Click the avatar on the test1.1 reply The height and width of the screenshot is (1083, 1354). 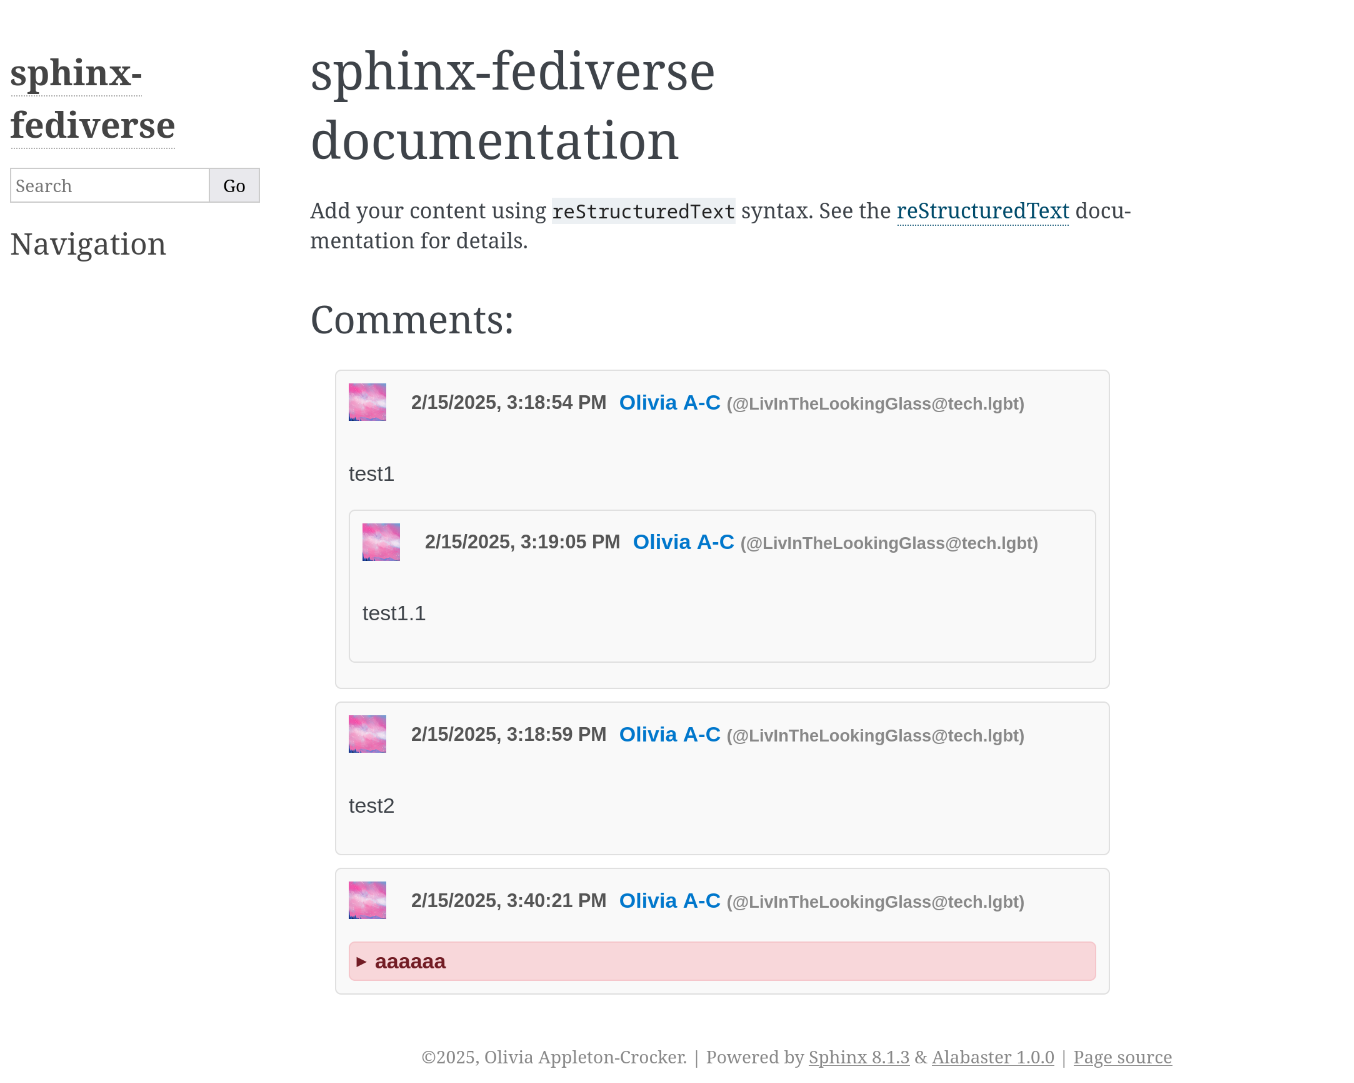coord(380,541)
